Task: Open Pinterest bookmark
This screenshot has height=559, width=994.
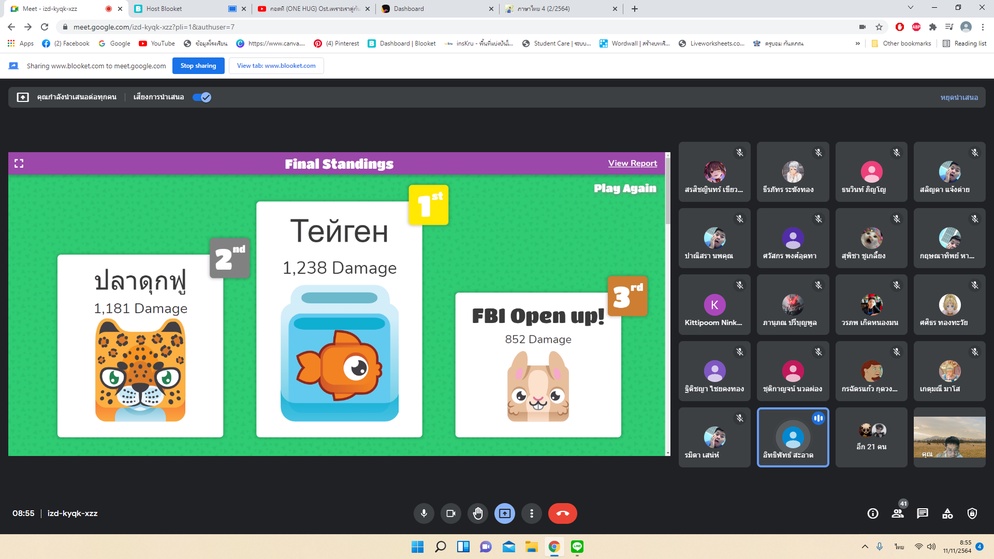Action: pos(337,43)
